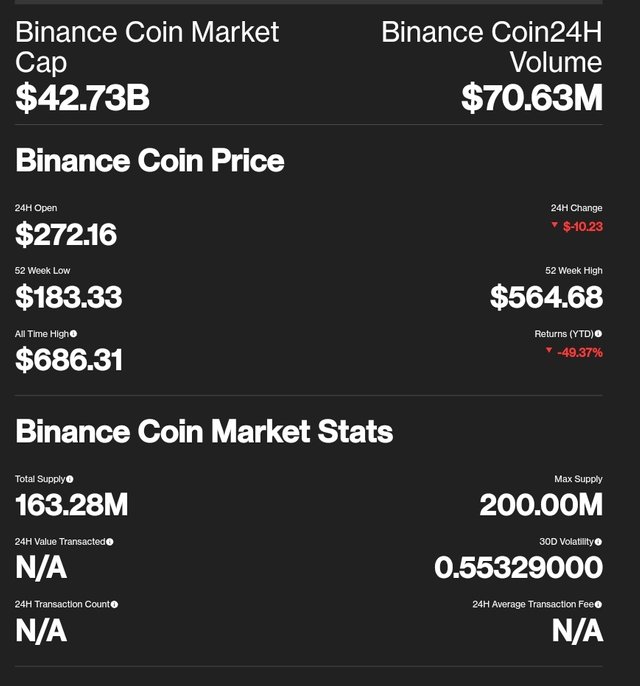Select the $70.63M 24H volume value
The width and height of the screenshot is (640, 686).
point(532,97)
